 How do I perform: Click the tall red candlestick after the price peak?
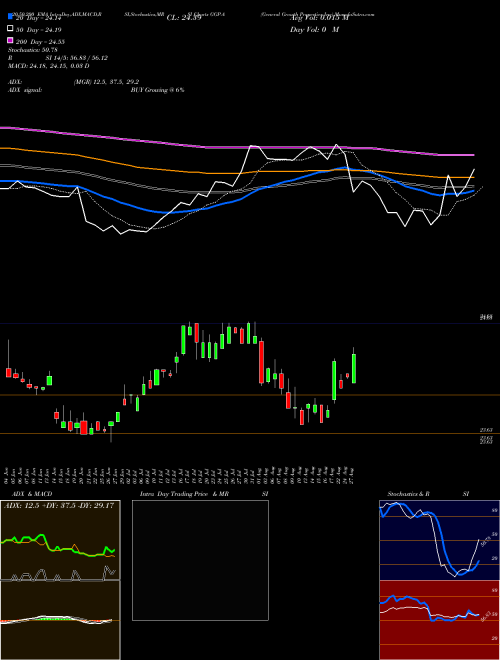(261, 361)
